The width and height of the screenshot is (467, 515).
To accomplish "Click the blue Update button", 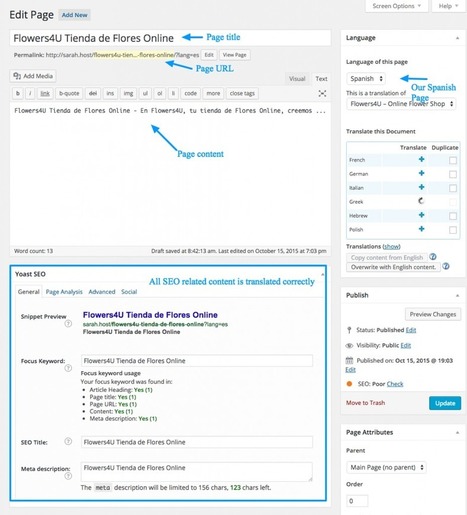I will coord(445,403).
